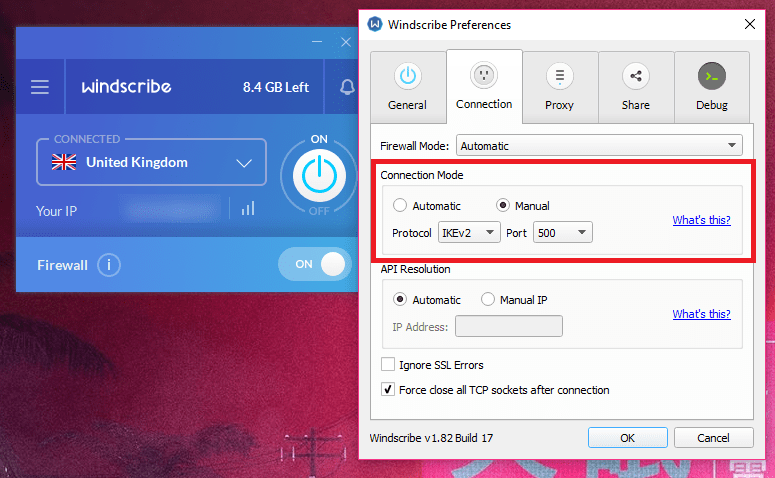Image resolution: width=775 pixels, height=478 pixels.
Task: Open the Firewall Mode dropdown
Action: click(599, 146)
